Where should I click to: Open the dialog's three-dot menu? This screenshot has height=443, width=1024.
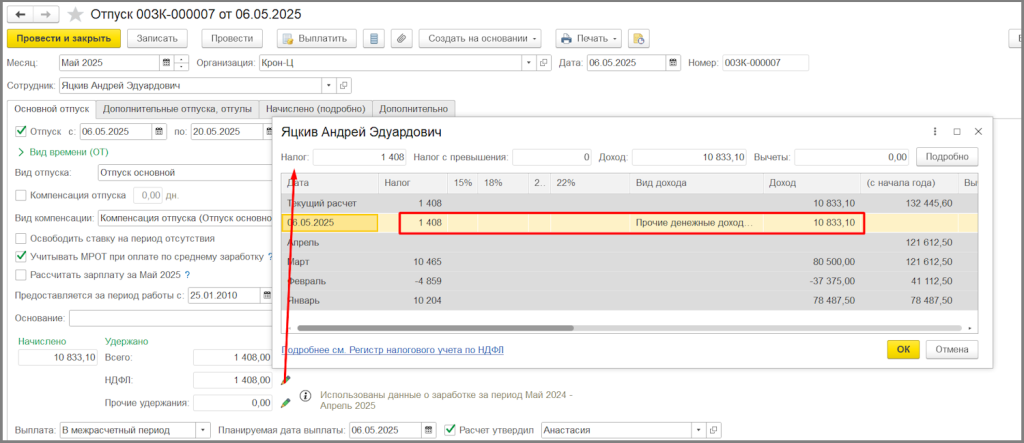(935, 131)
